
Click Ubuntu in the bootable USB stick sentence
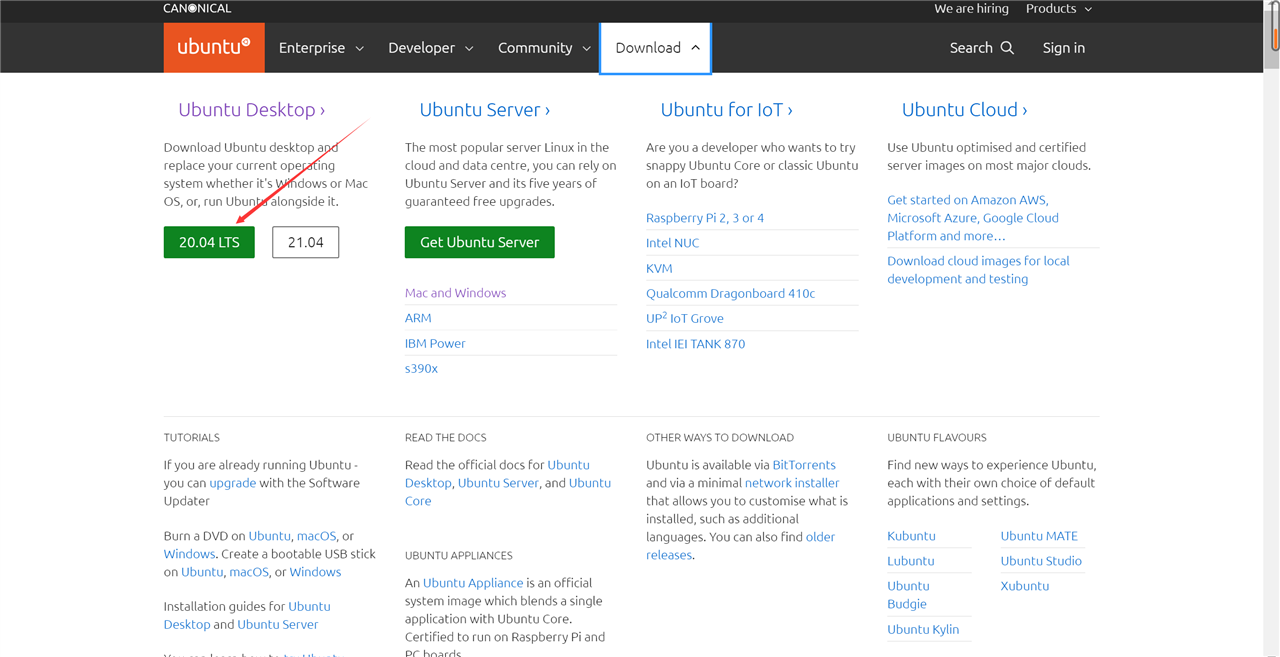[202, 572]
